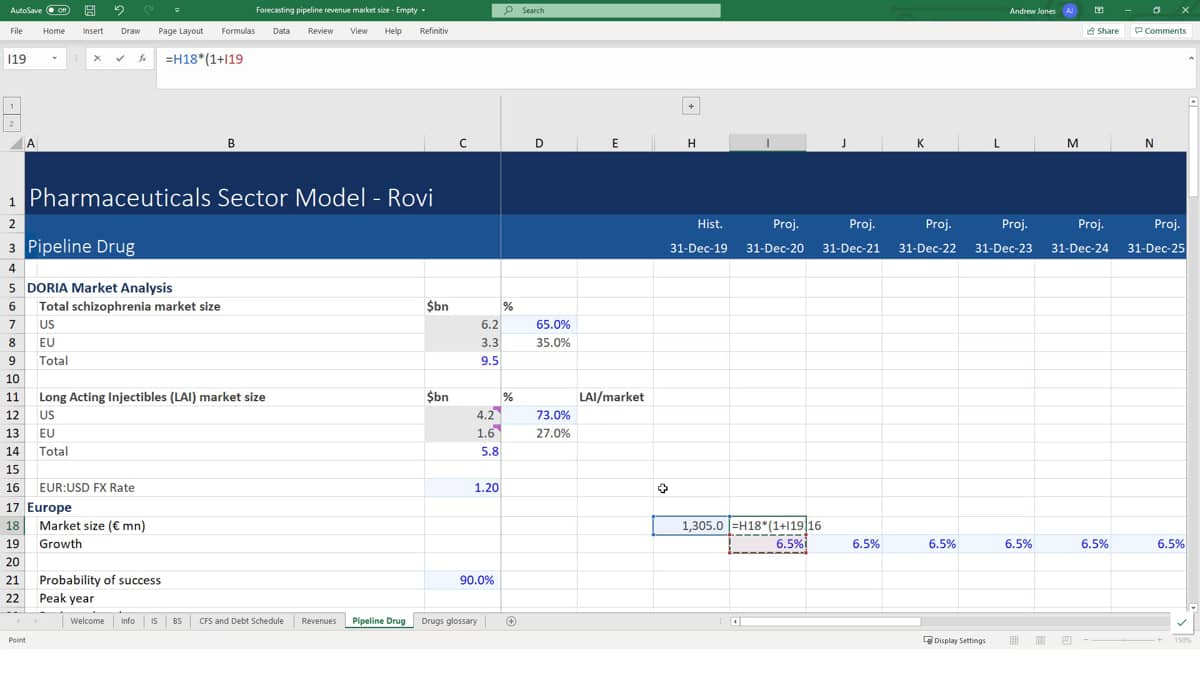
Task: Click the 65.0% US market share cell
Action: pyautogui.click(x=539, y=325)
